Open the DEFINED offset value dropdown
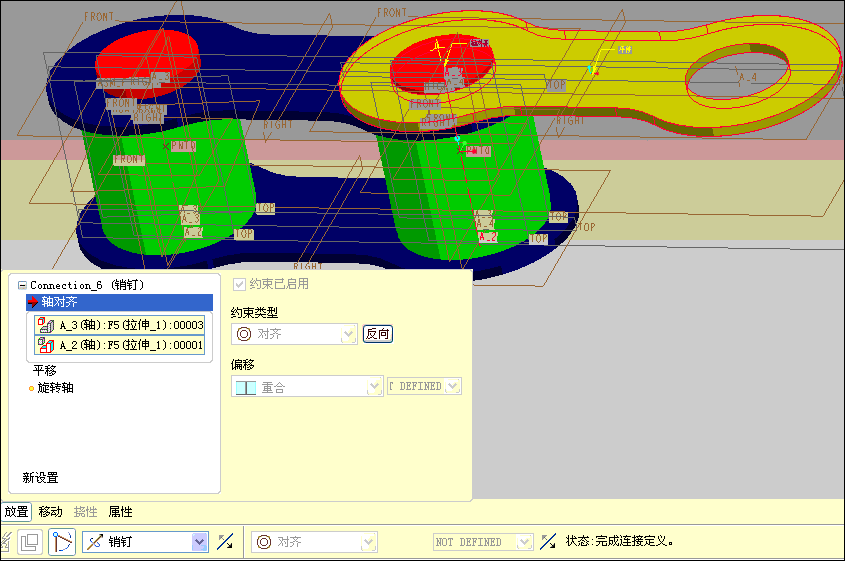The height and width of the screenshot is (561, 845). (424, 386)
